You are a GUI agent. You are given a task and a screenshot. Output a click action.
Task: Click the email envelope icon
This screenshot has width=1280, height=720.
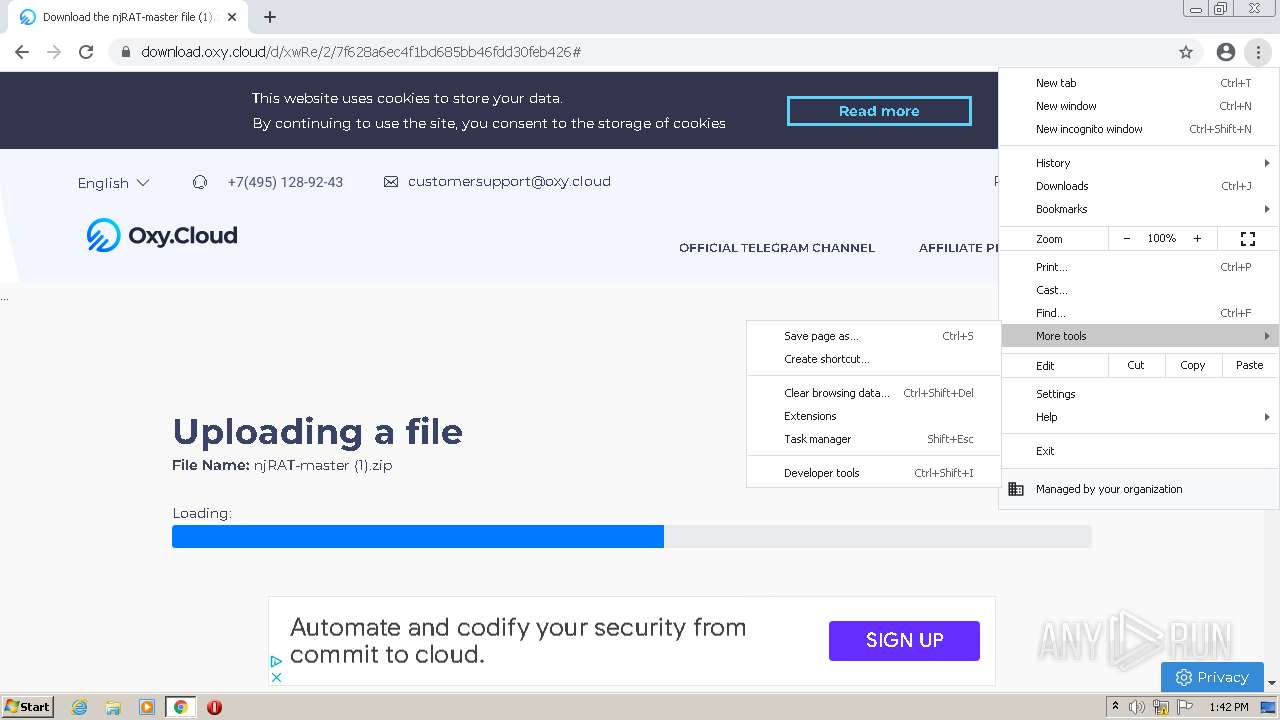pyautogui.click(x=391, y=182)
